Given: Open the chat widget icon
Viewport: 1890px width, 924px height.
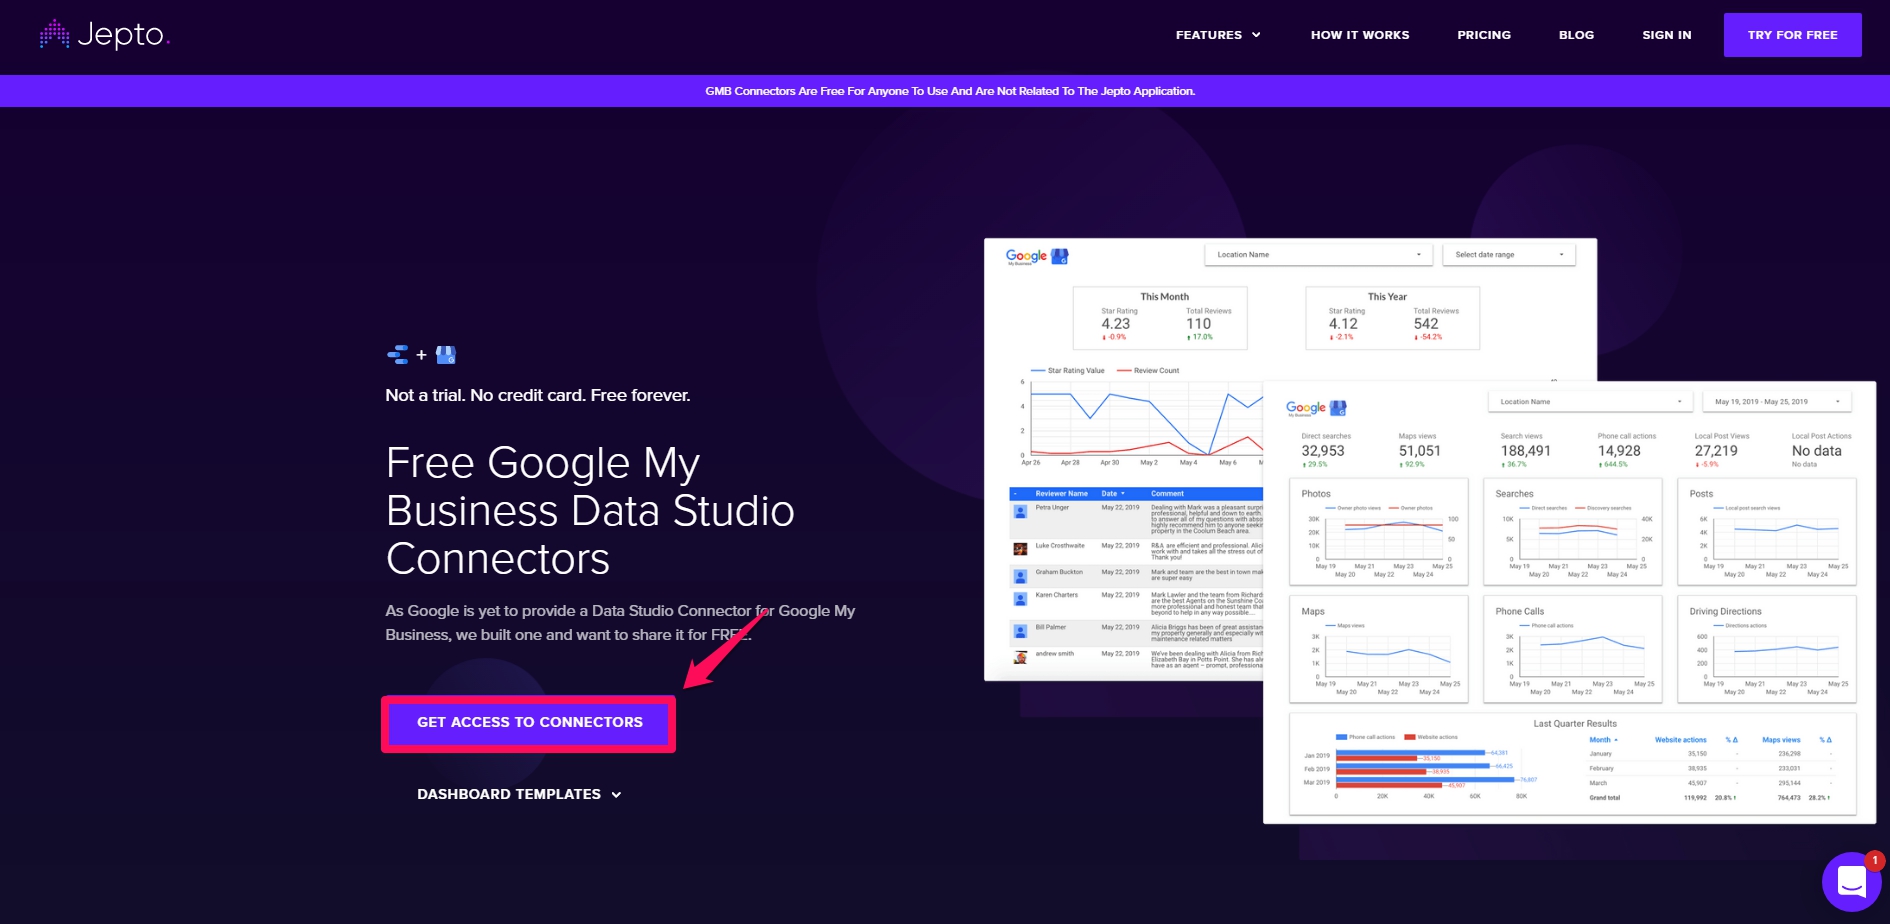Looking at the screenshot, I should tap(1851, 881).
